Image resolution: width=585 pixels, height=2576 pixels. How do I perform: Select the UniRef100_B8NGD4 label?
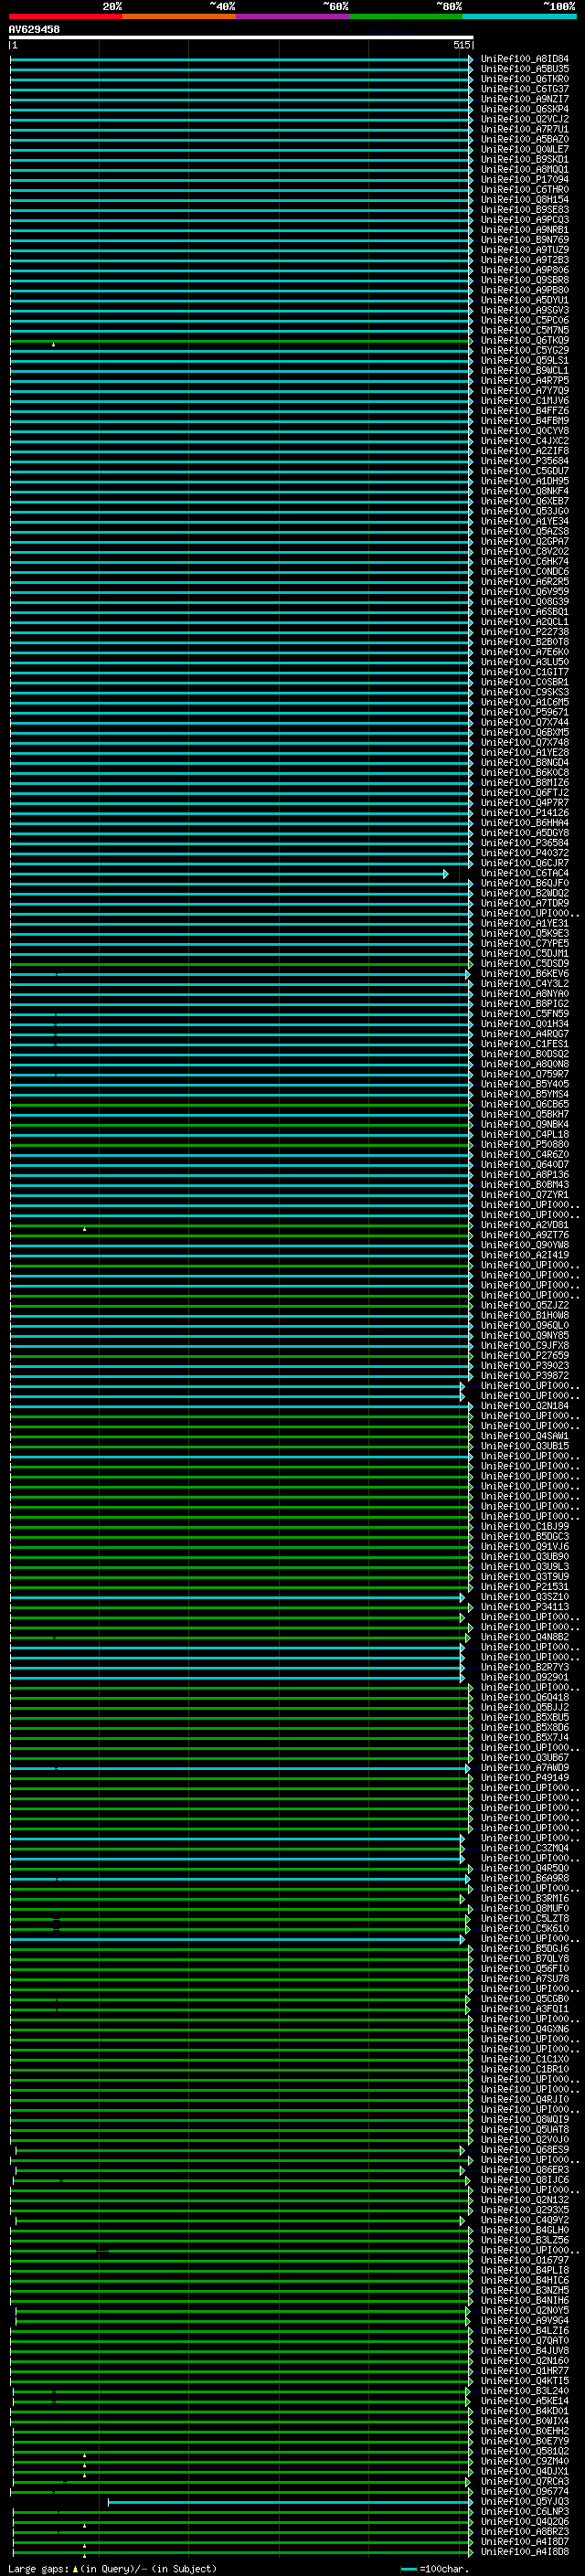click(525, 762)
